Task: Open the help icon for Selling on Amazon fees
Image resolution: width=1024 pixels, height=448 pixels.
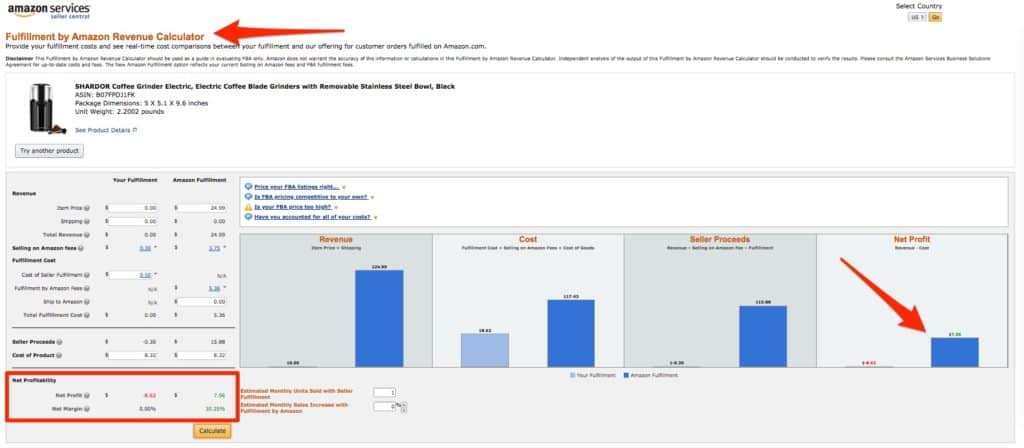Action: (80, 248)
